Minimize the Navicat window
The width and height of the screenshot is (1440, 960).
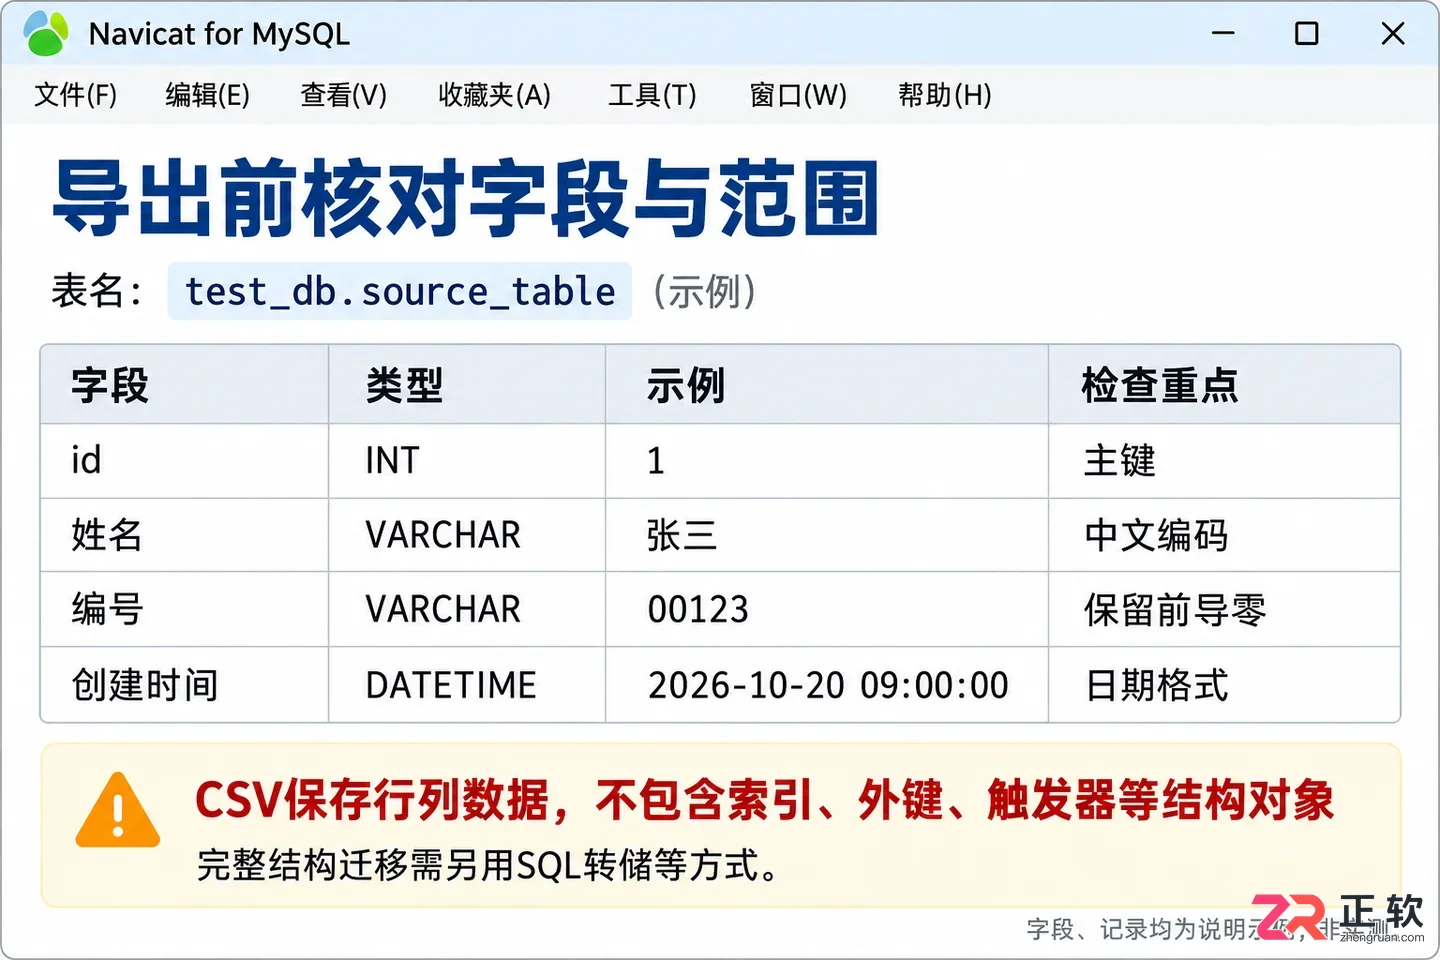pos(1223,33)
